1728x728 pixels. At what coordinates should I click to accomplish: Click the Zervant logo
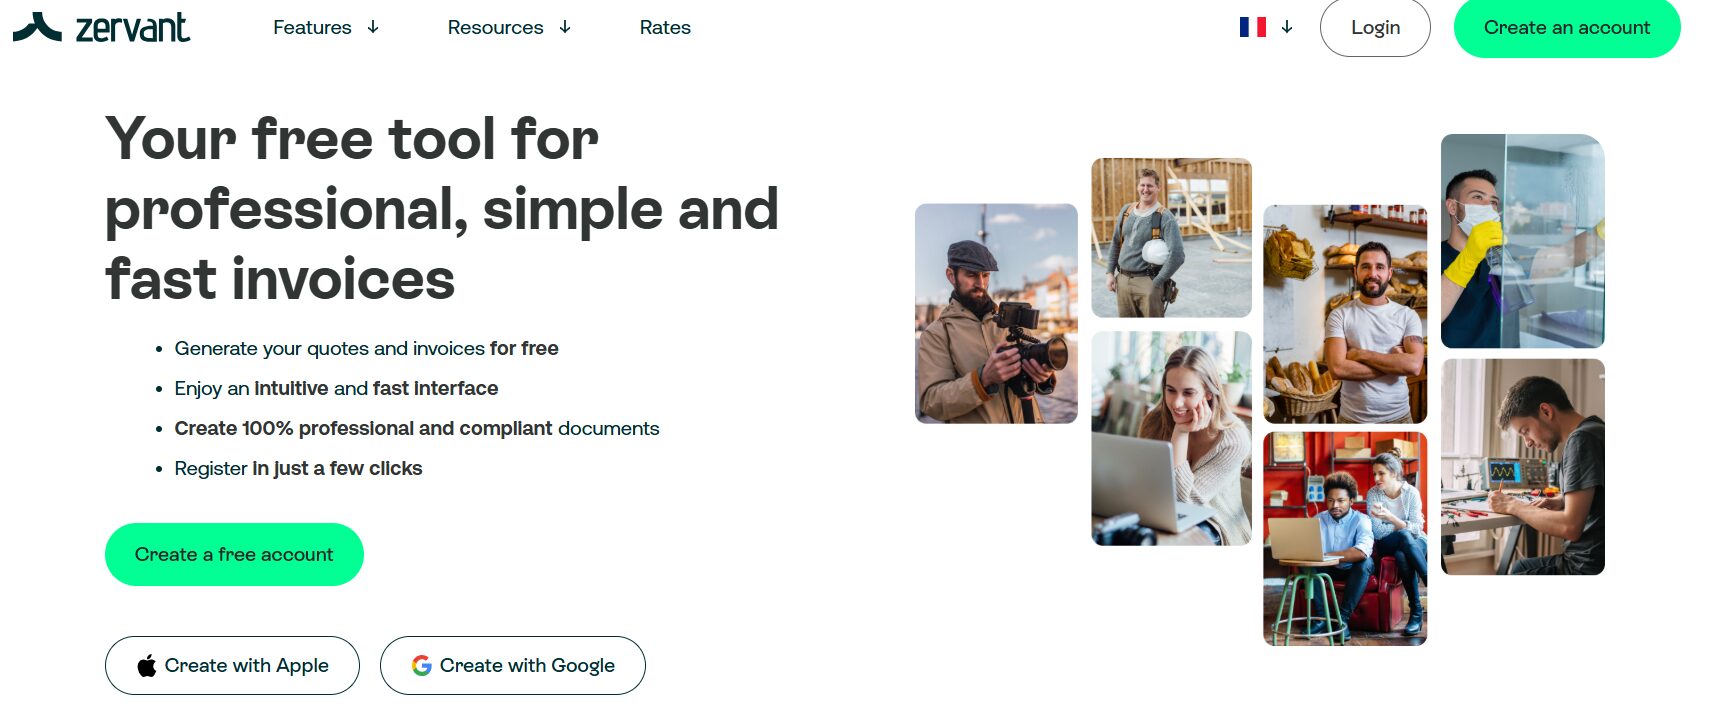tap(101, 27)
